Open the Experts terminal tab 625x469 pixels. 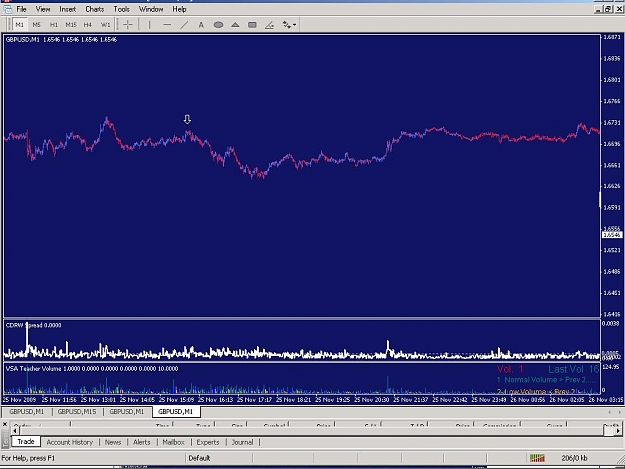208,442
